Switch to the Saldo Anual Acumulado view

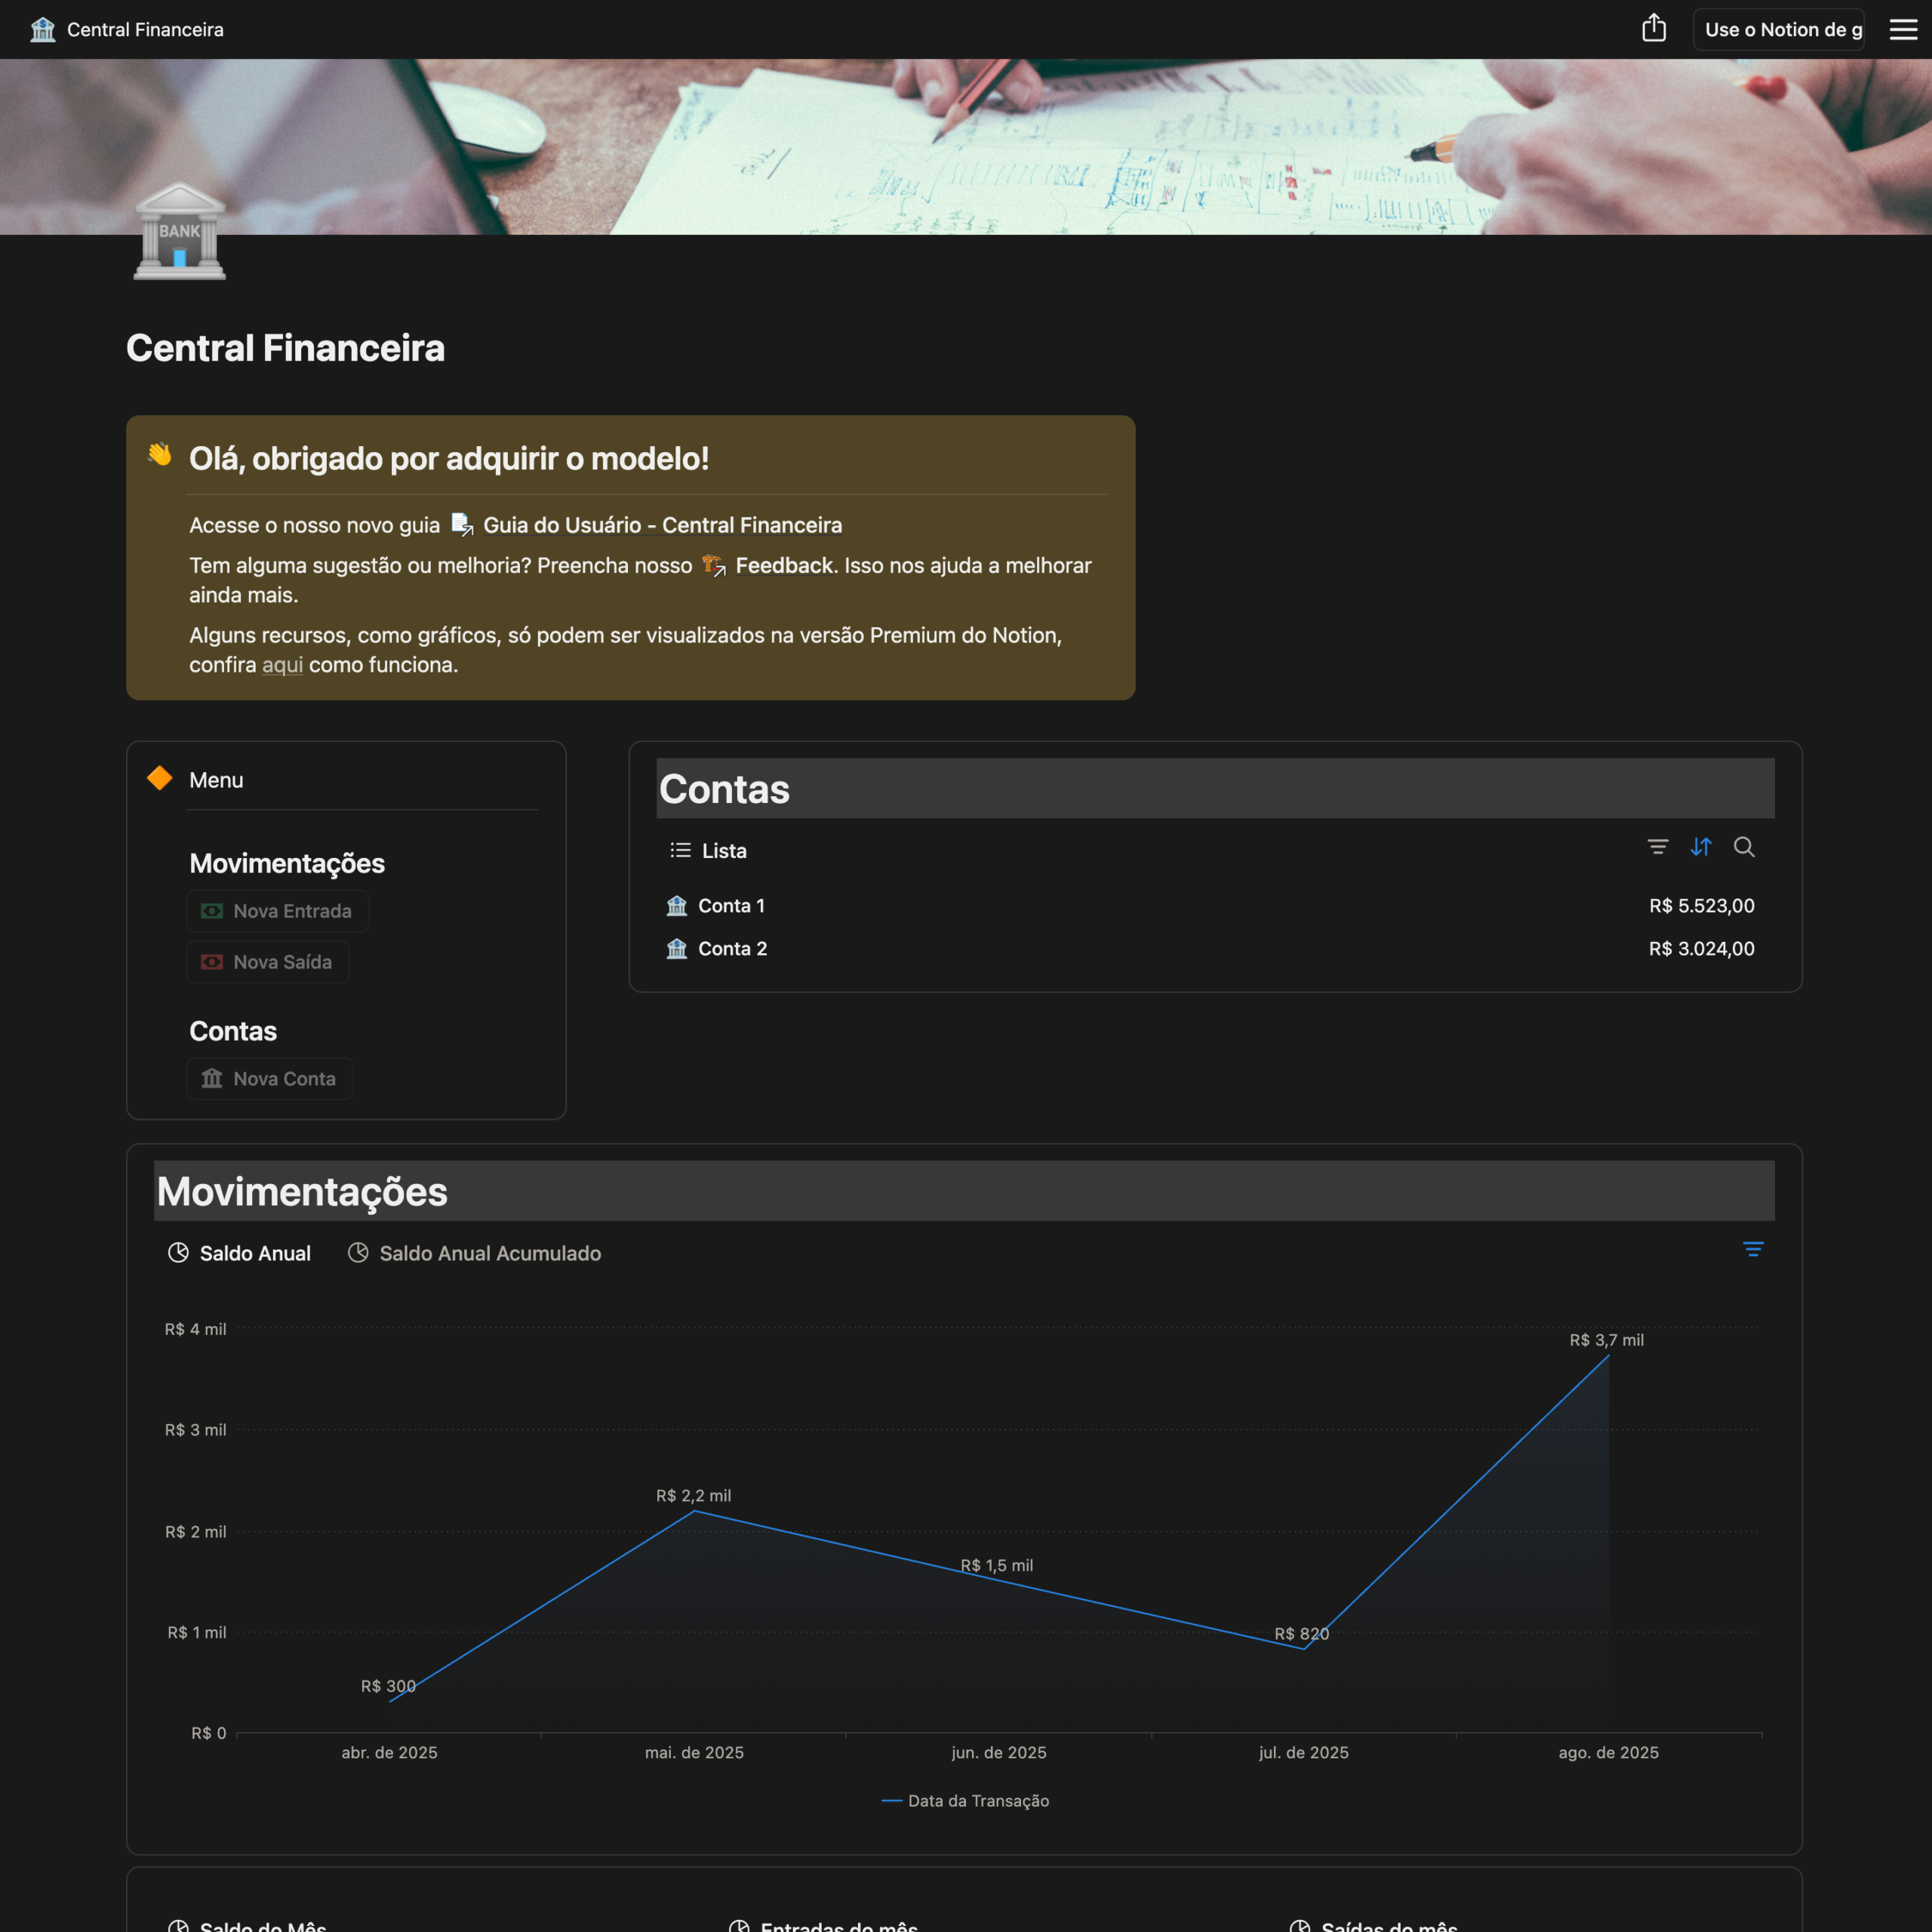tap(489, 1253)
